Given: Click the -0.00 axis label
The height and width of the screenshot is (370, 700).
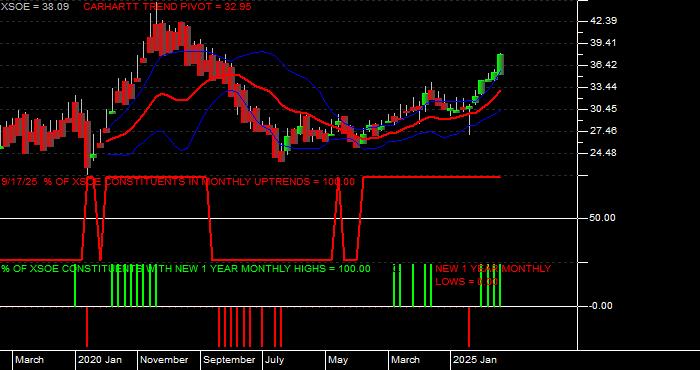Looking at the screenshot, I should click(600, 306).
